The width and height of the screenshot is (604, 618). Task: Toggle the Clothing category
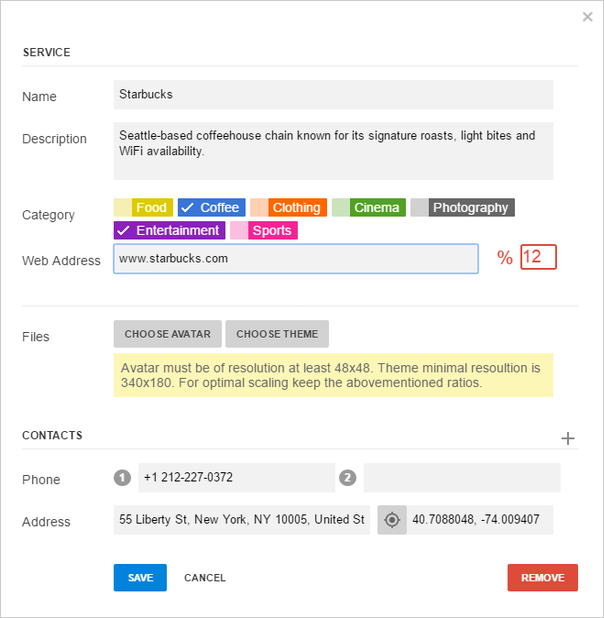[x=289, y=207]
